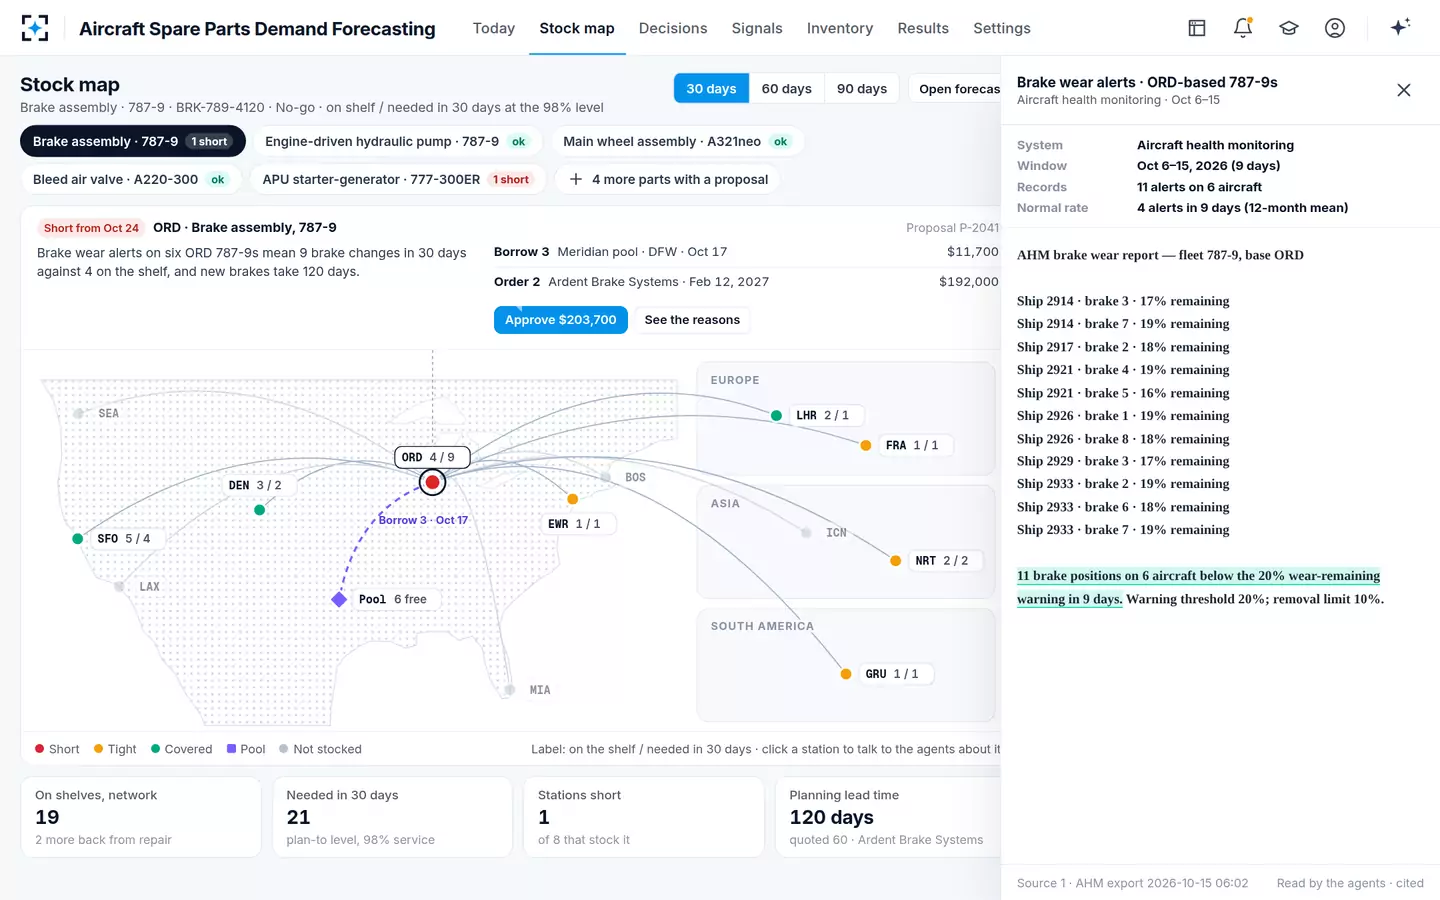
Task: Select Engine-driven hydraulic pump 787-9 chip
Action: click(x=397, y=141)
